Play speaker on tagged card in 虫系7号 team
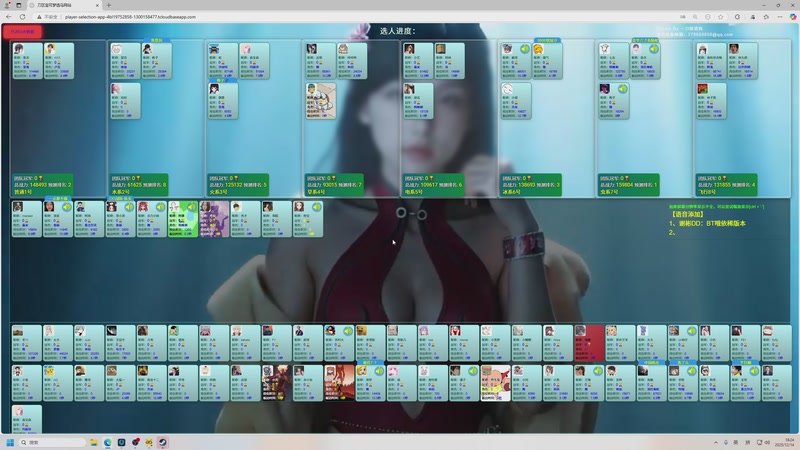 point(654,49)
